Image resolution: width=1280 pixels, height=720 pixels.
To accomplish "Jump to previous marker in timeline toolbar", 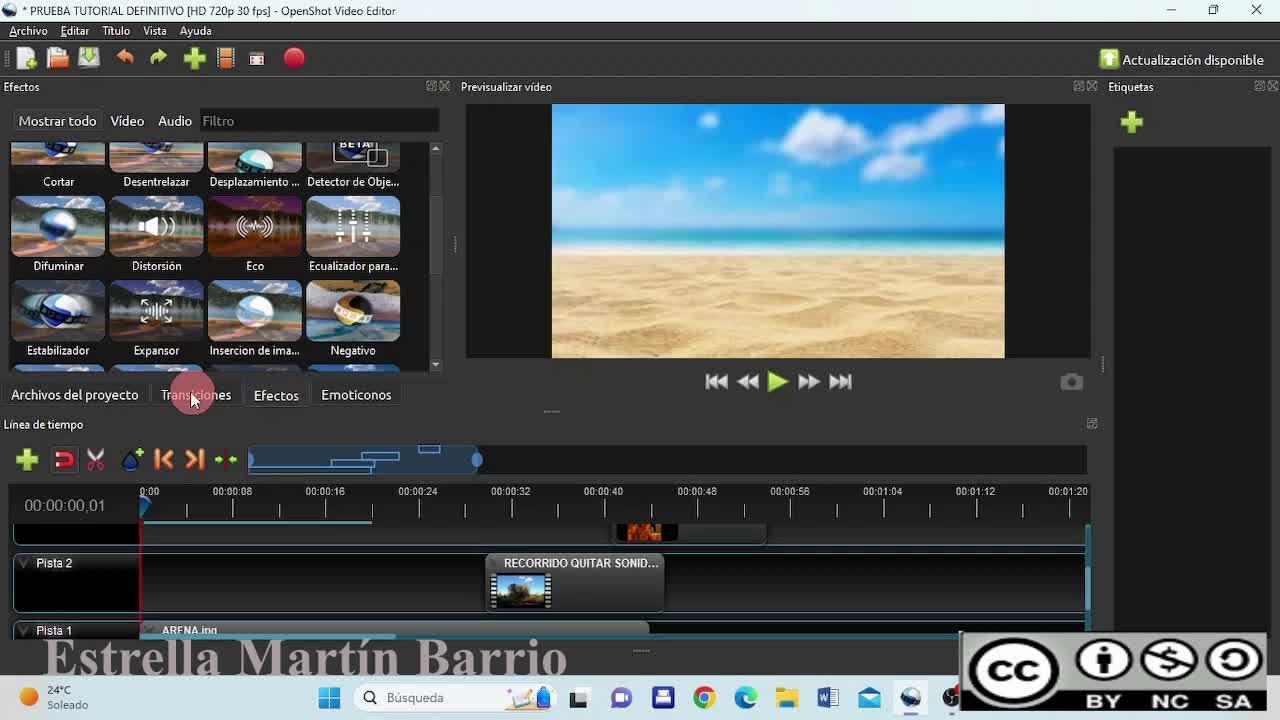I will point(164,459).
